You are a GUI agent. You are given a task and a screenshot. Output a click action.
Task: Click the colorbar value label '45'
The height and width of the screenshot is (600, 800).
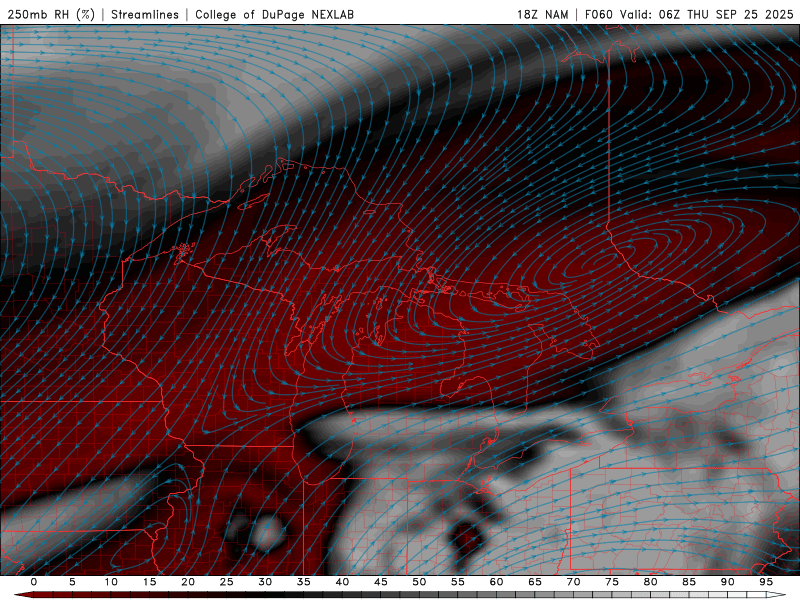[381, 582]
